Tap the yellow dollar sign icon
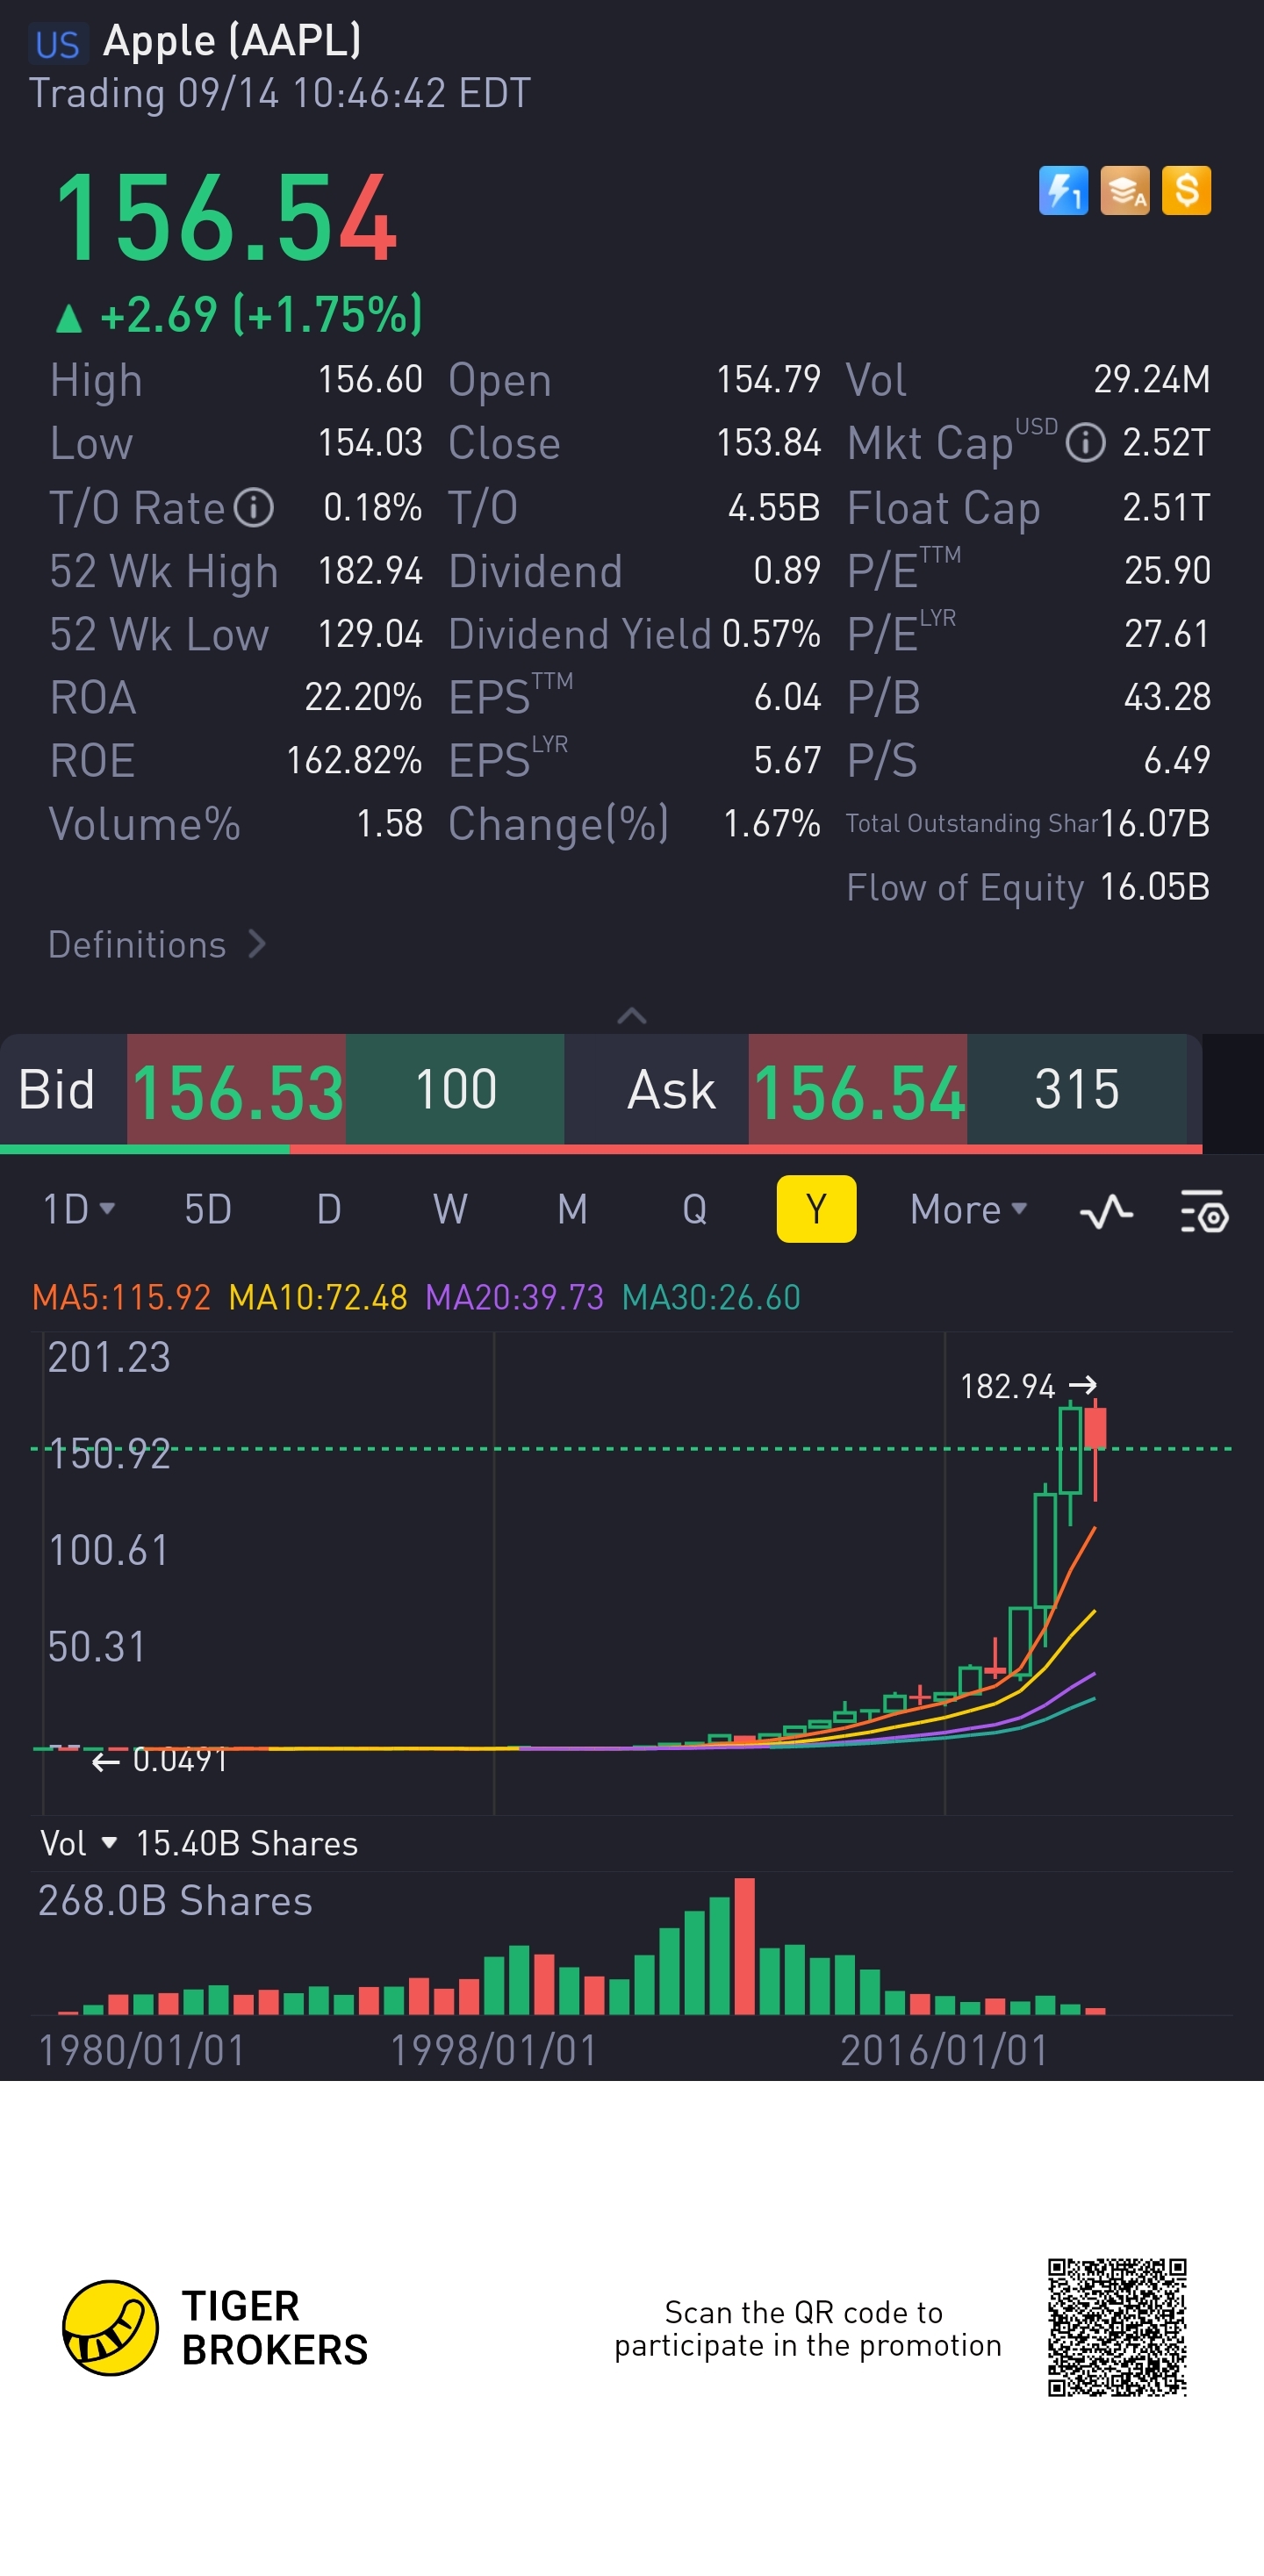Screen dimensions: 1264x2576 (x=1187, y=190)
